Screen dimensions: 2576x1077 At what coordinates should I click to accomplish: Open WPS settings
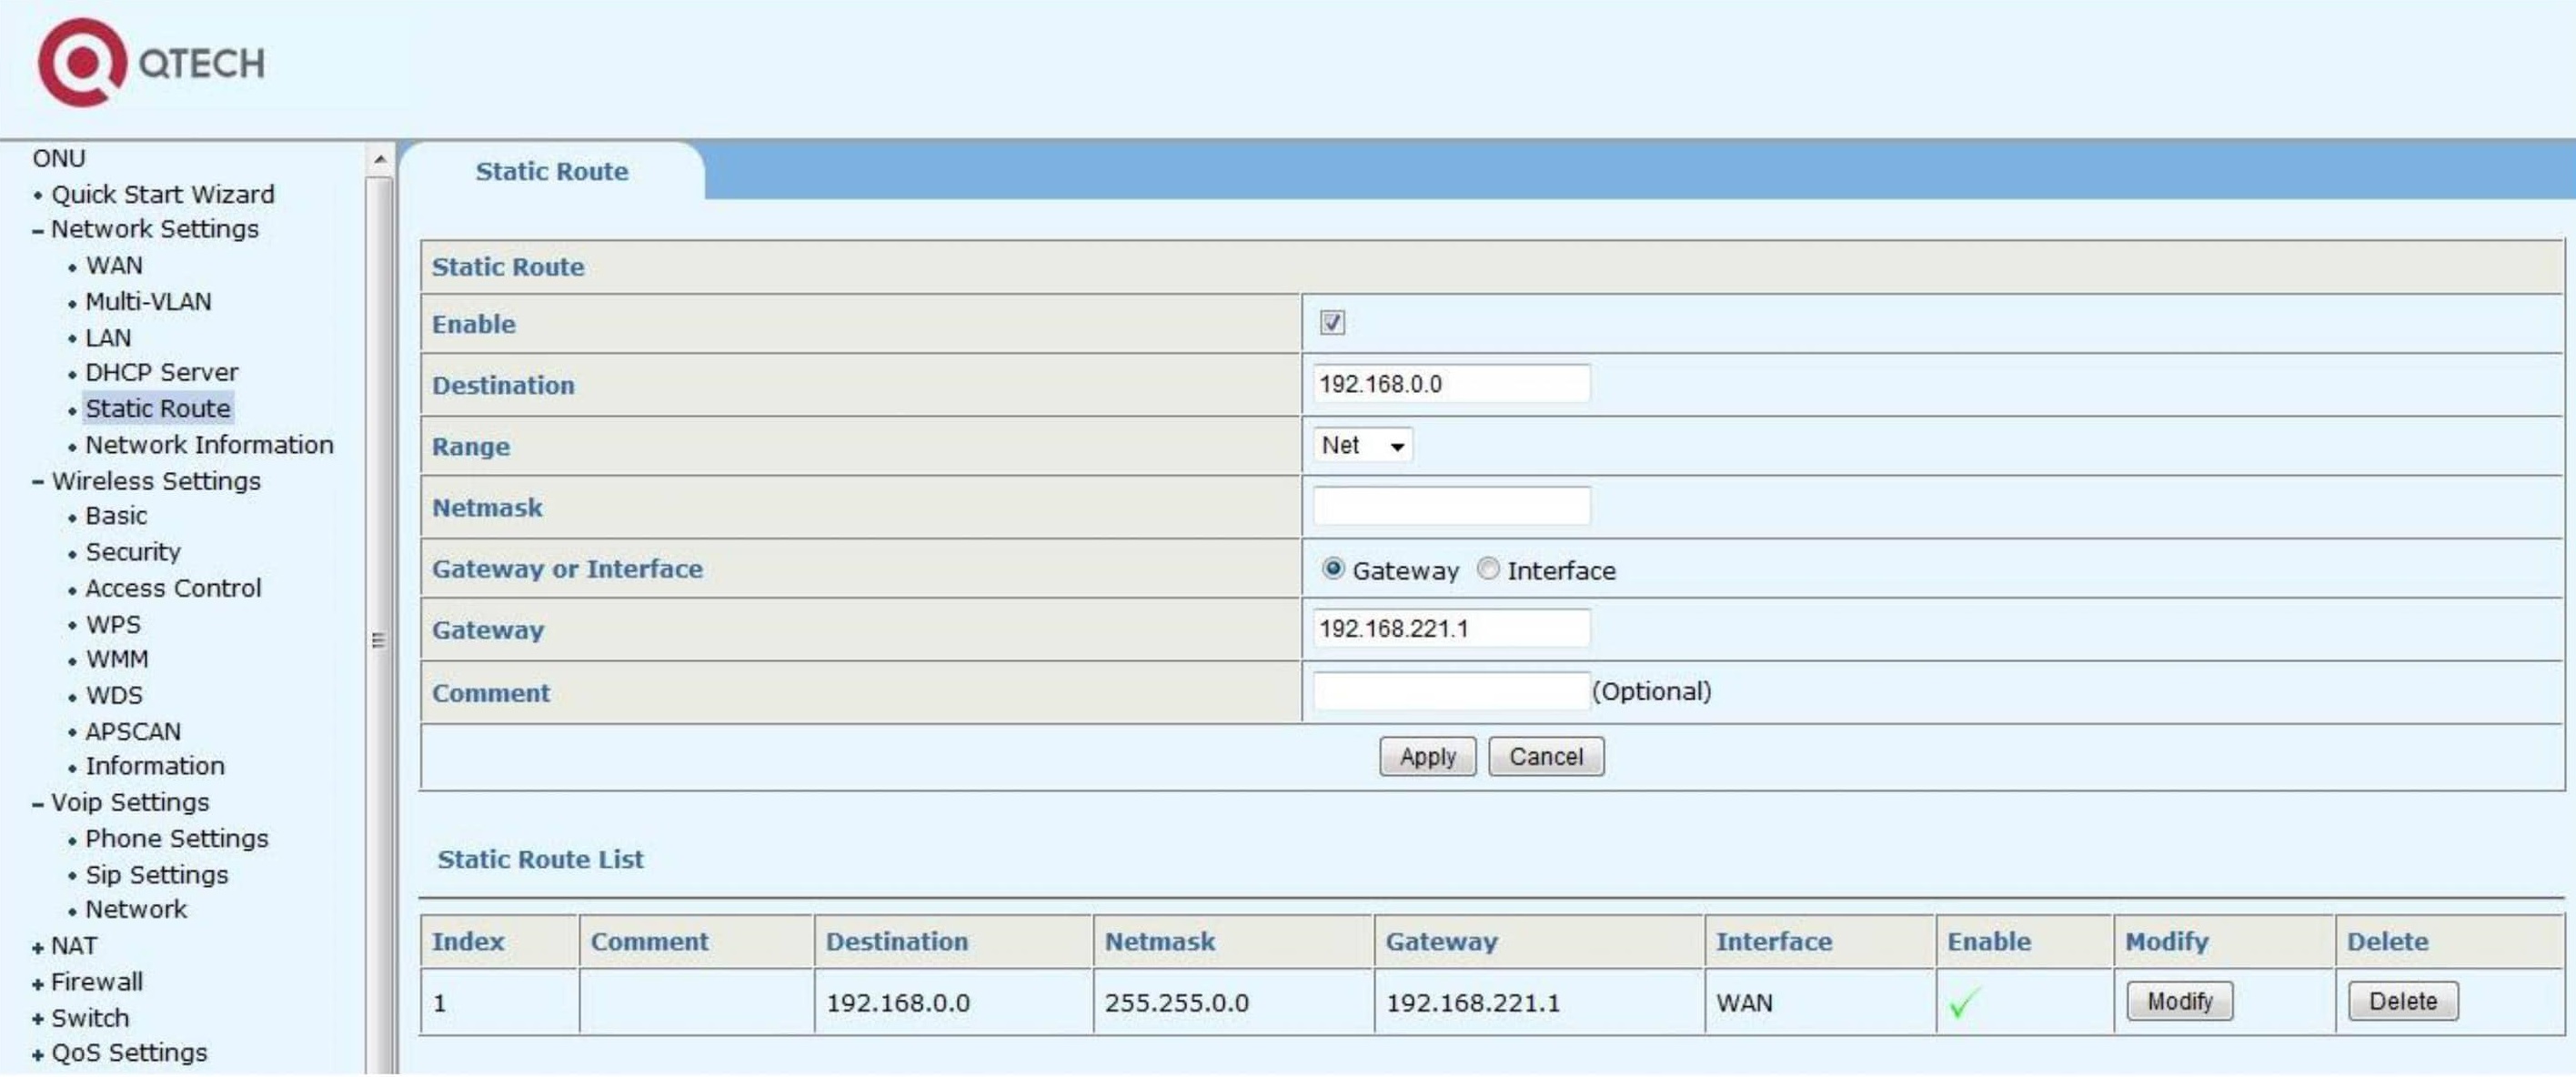[x=113, y=624]
